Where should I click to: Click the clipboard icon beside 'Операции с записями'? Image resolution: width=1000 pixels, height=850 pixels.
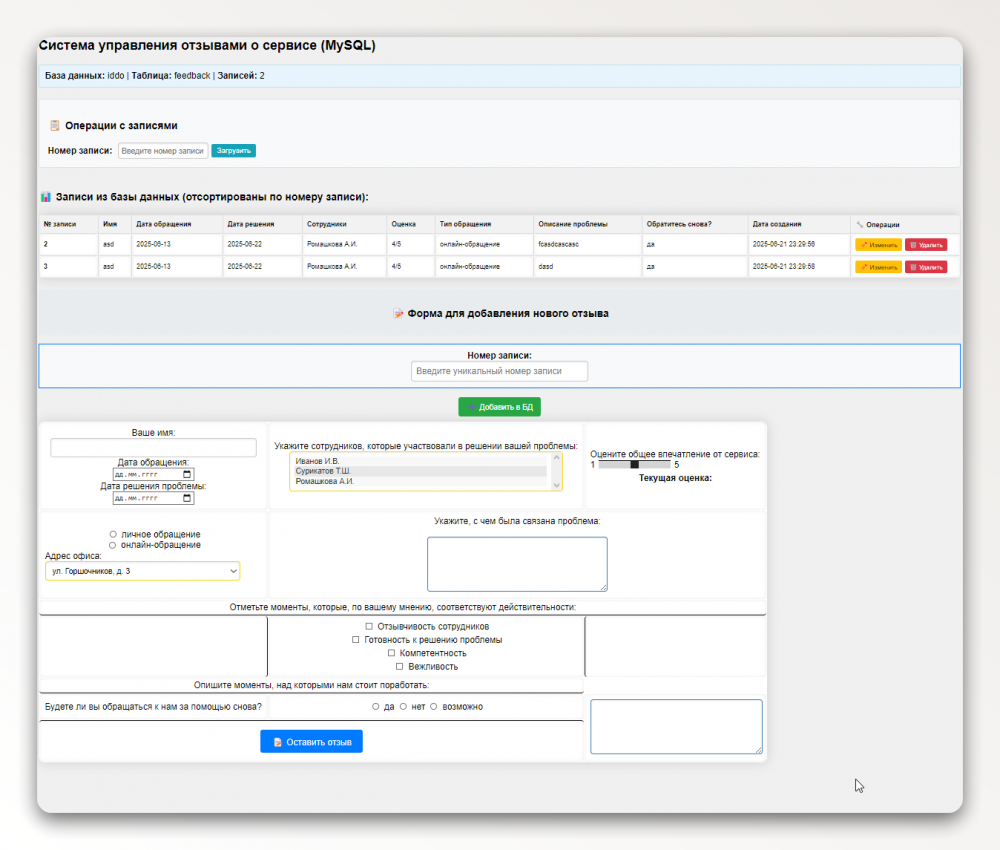(x=54, y=126)
